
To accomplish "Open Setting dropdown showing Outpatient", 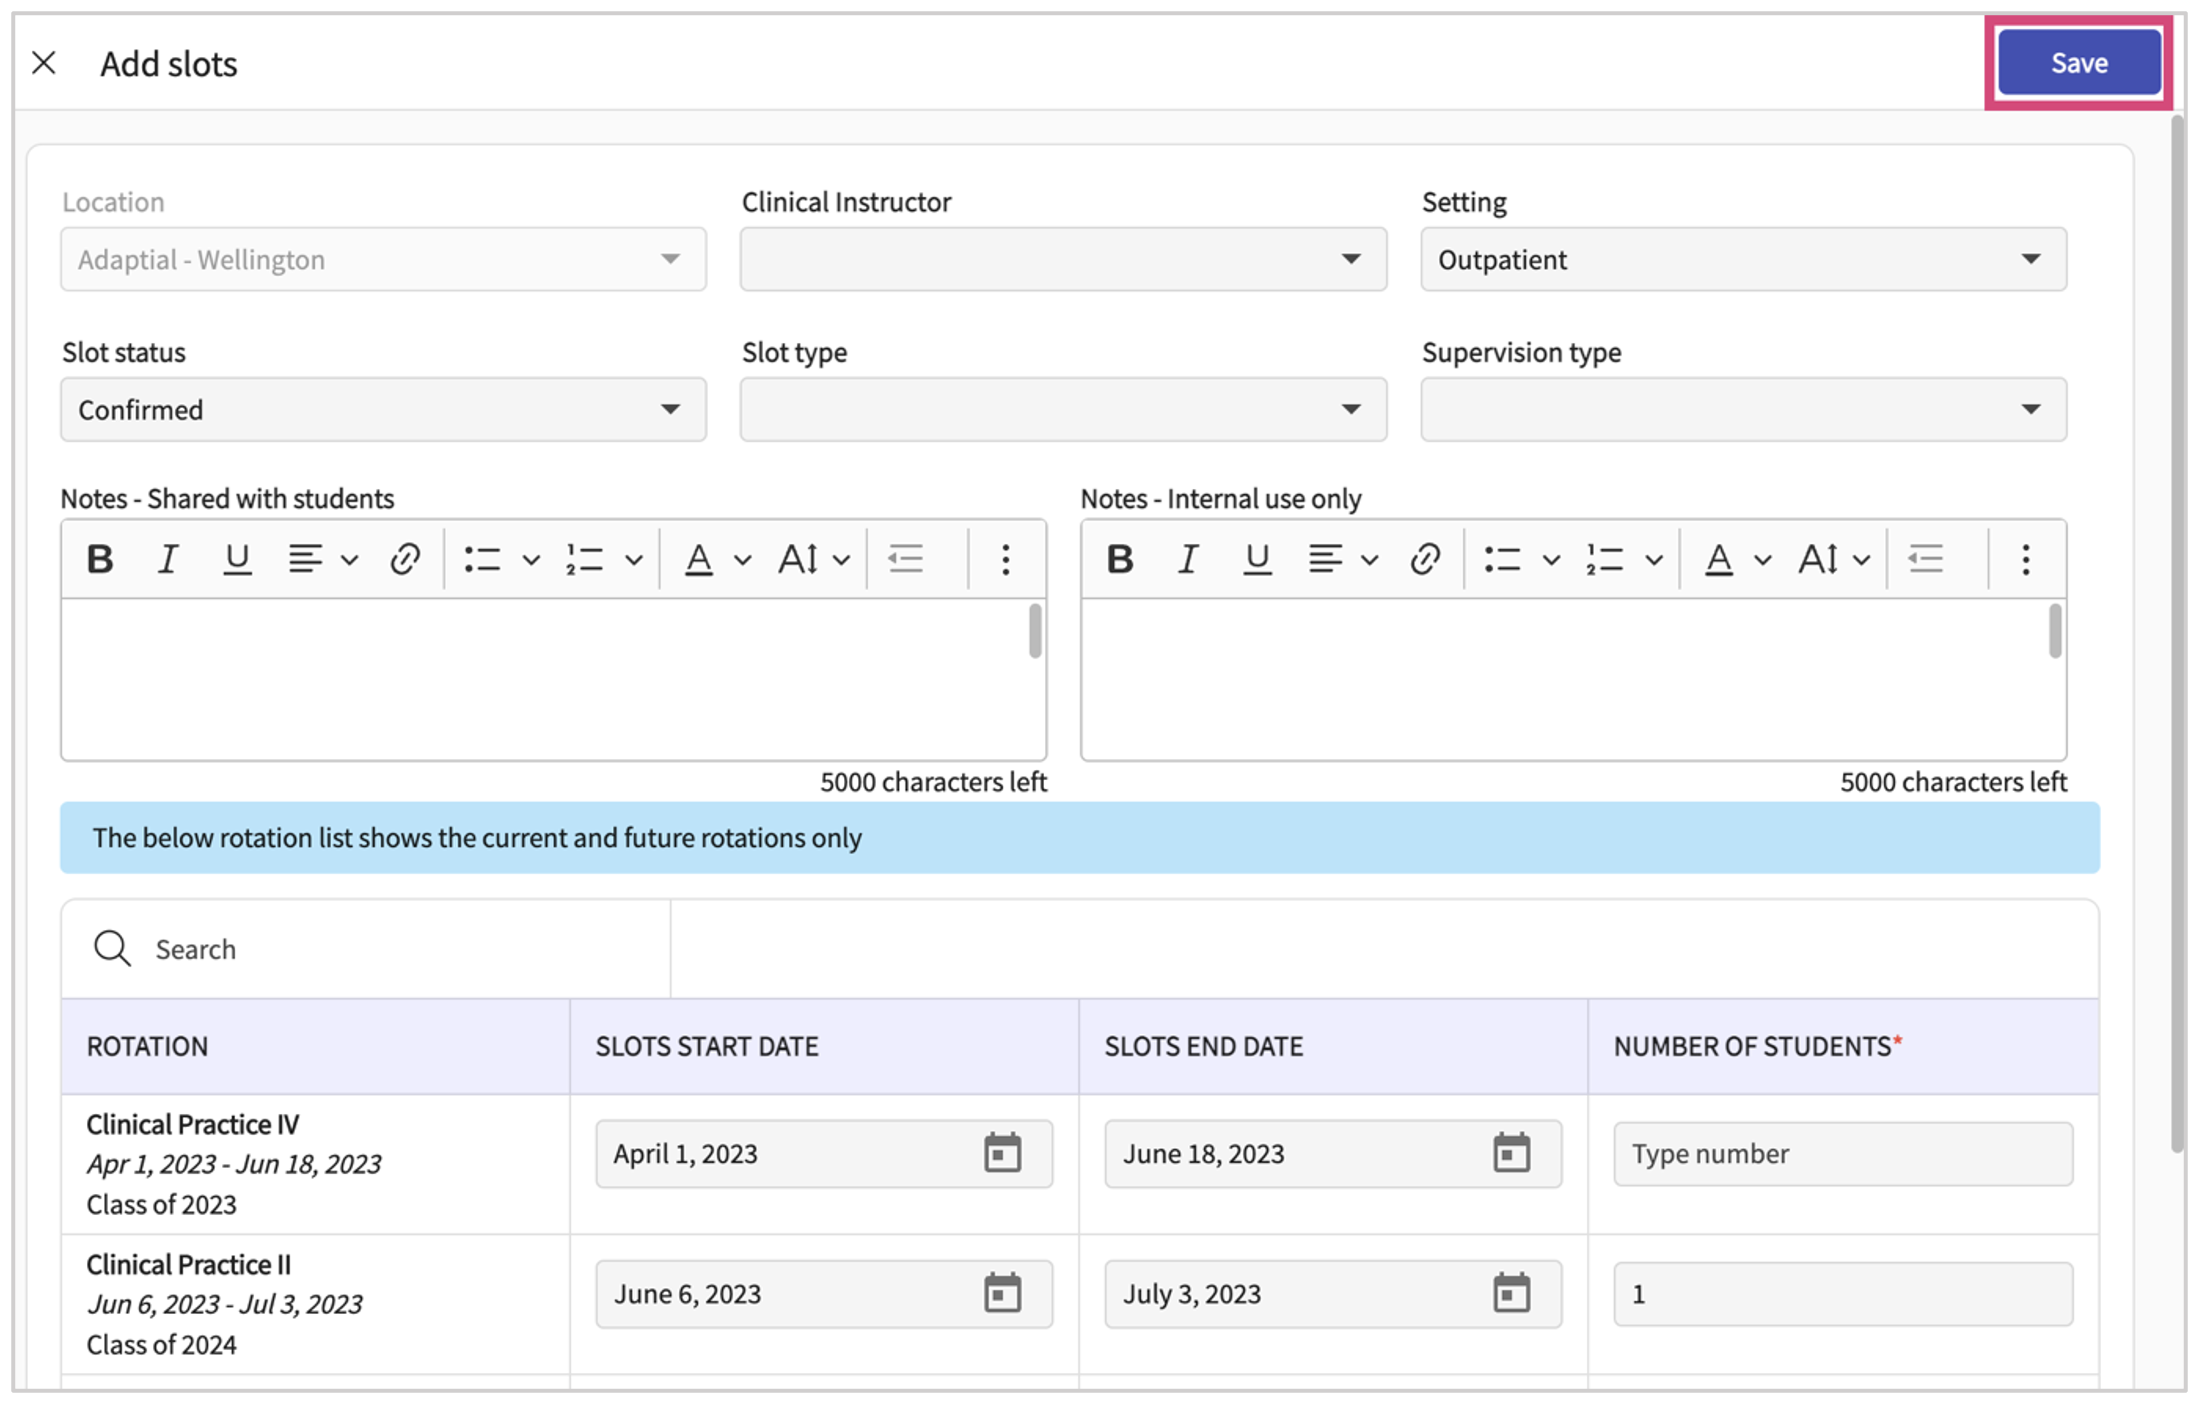I will pos(1742,259).
